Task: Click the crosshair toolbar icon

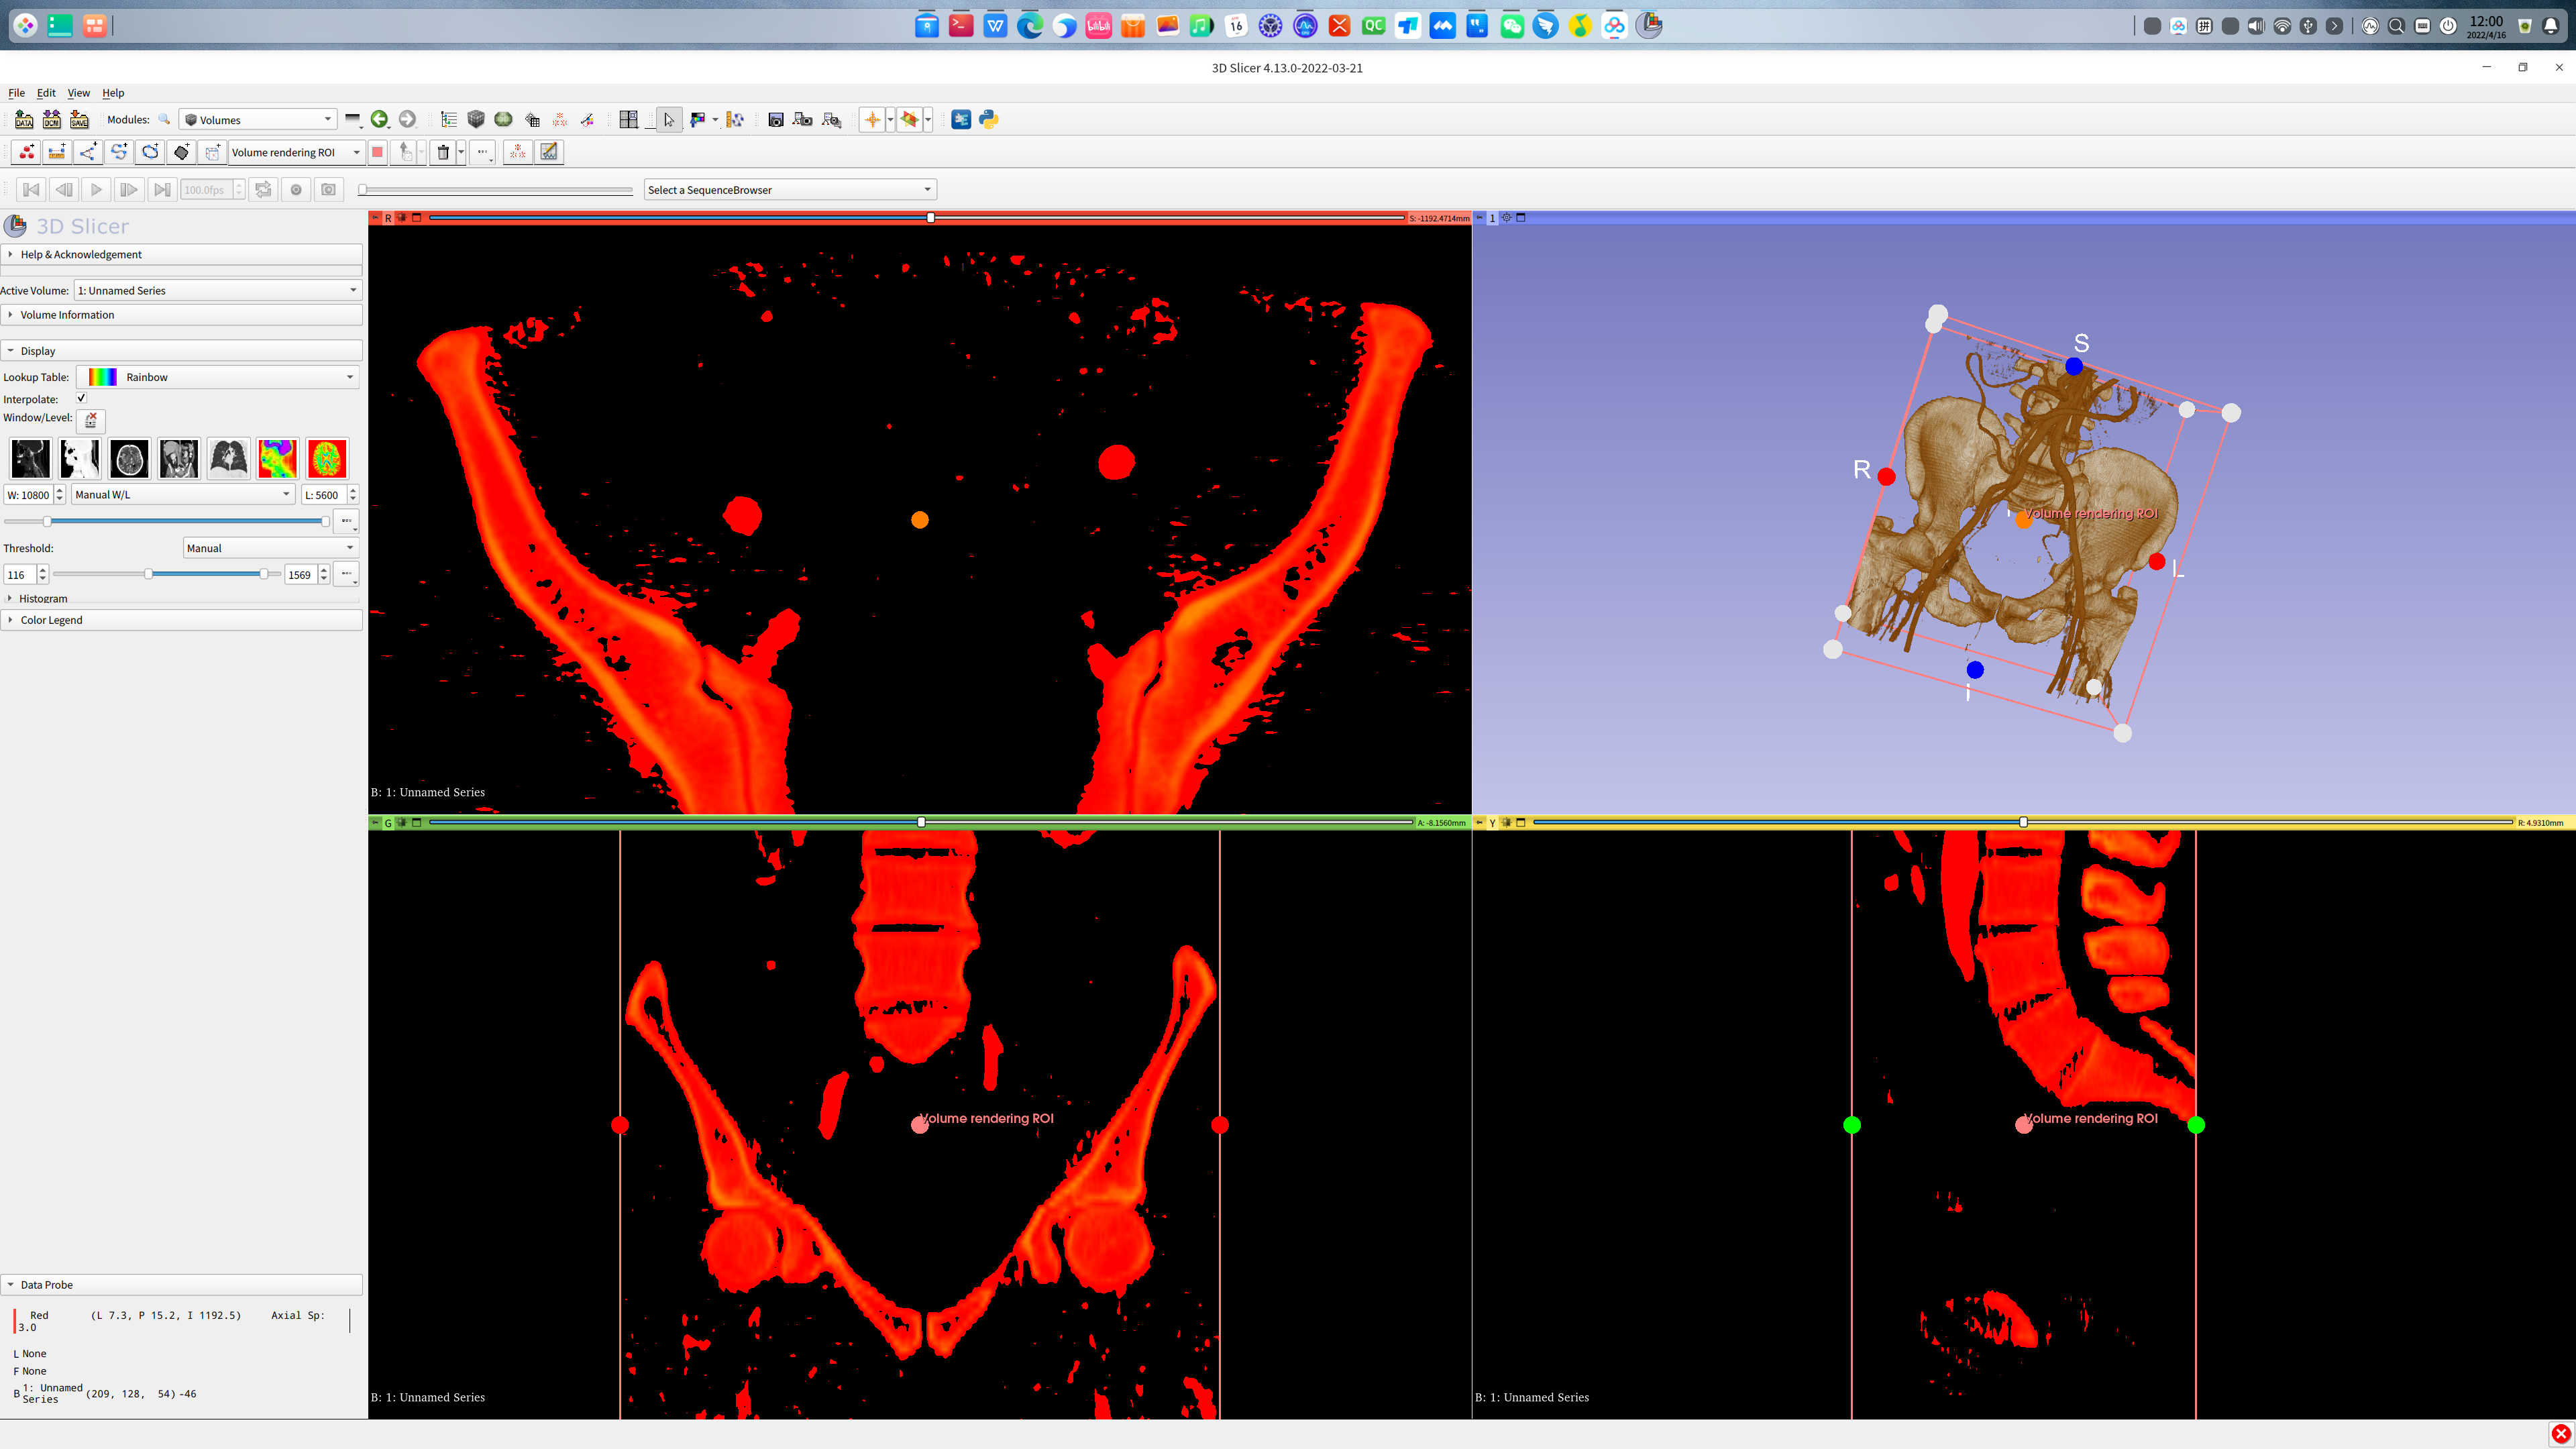Action: (872, 119)
